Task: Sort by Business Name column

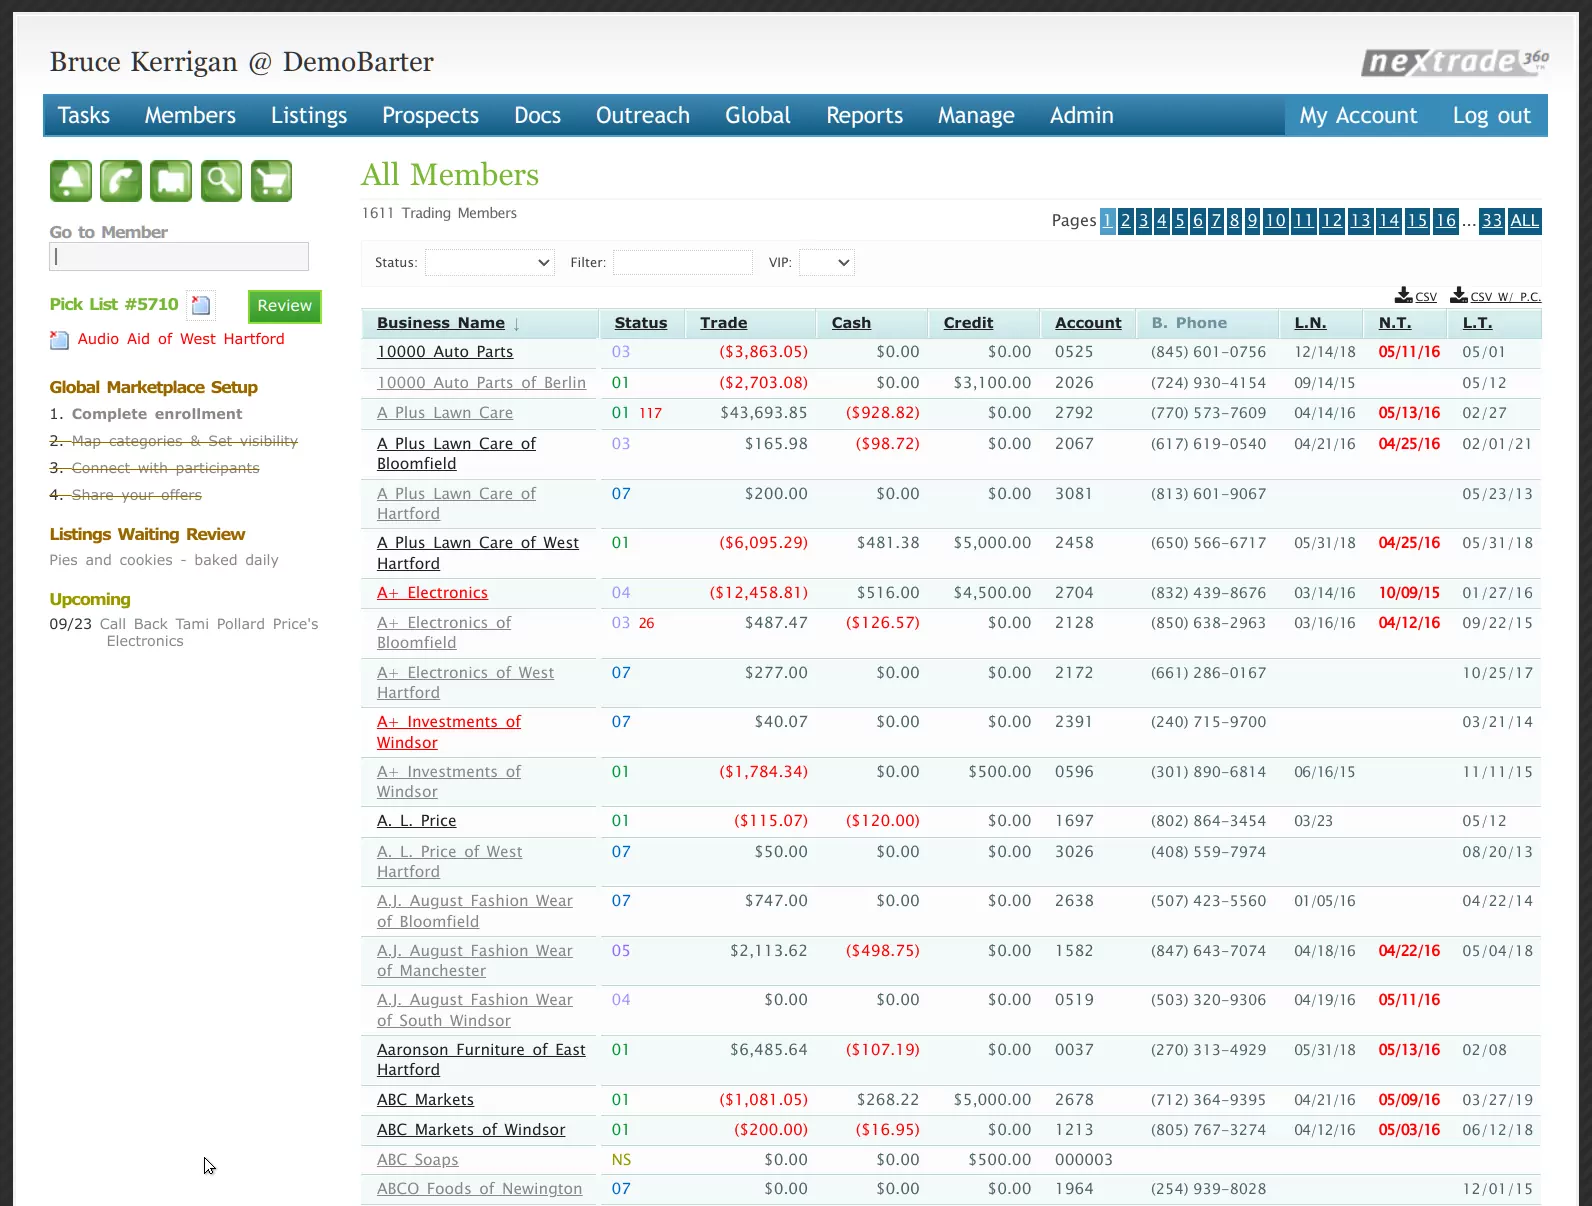Action: tap(441, 323)
